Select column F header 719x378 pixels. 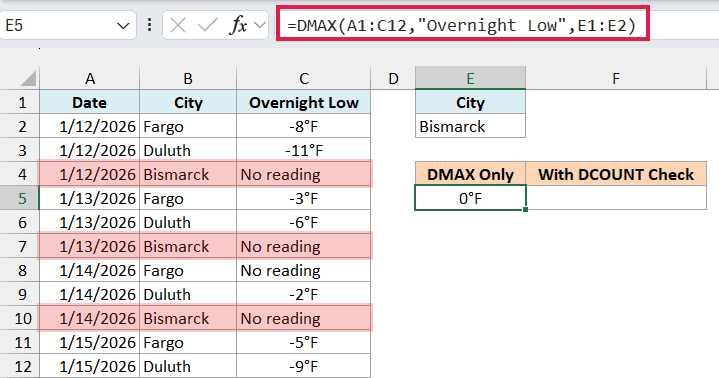(616, 78)
